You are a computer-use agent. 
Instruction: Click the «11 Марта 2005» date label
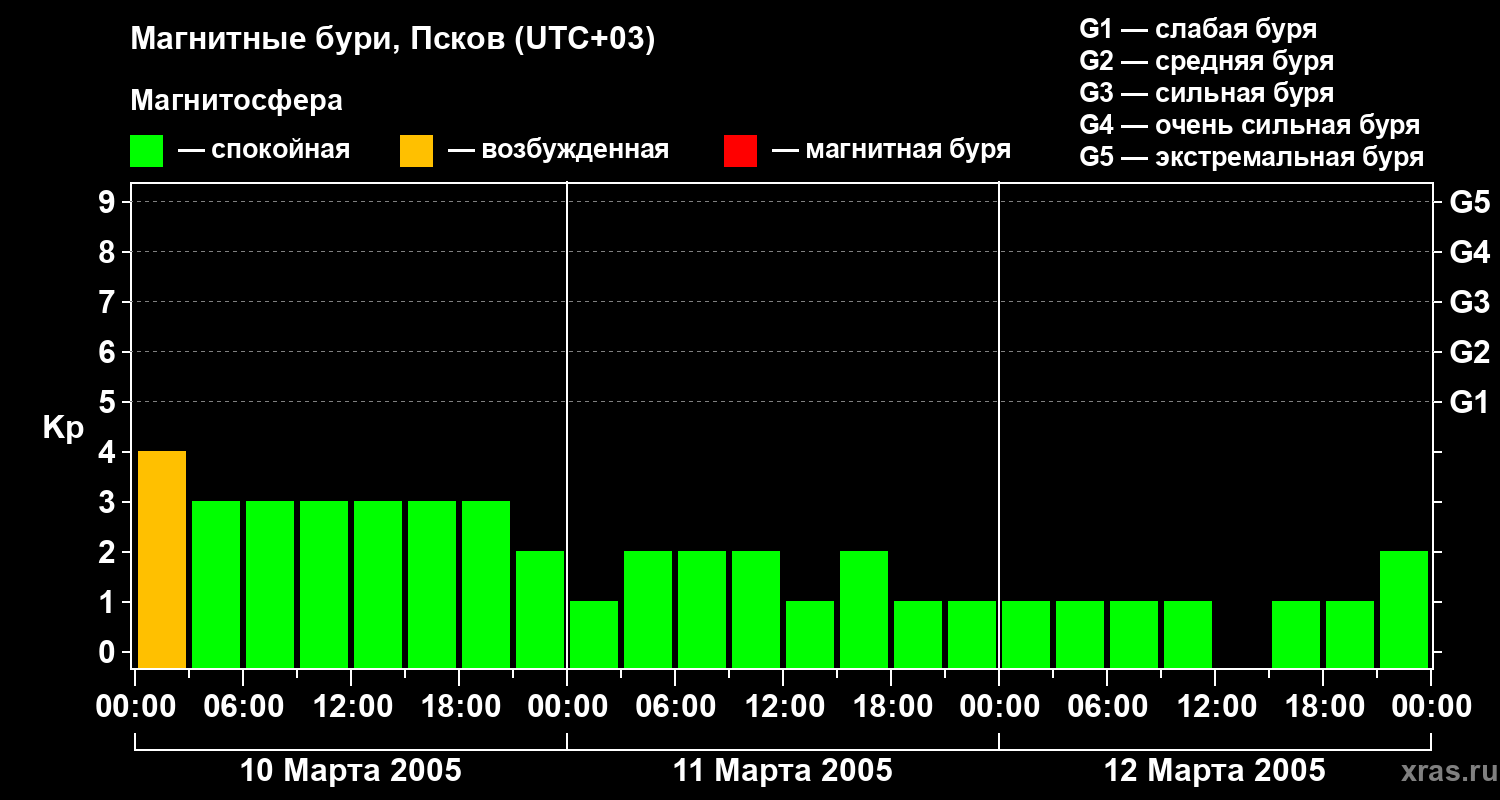(x=782, y=771)
